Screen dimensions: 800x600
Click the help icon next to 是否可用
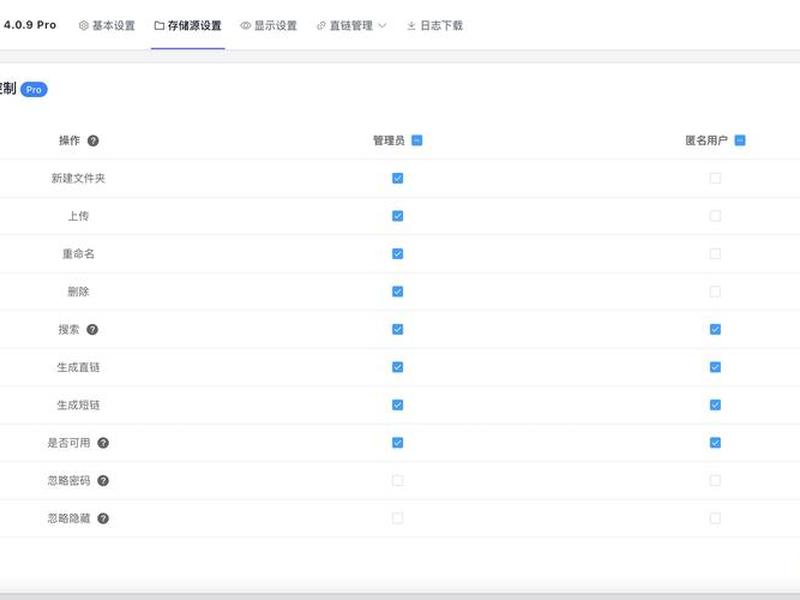click(103, 443)
